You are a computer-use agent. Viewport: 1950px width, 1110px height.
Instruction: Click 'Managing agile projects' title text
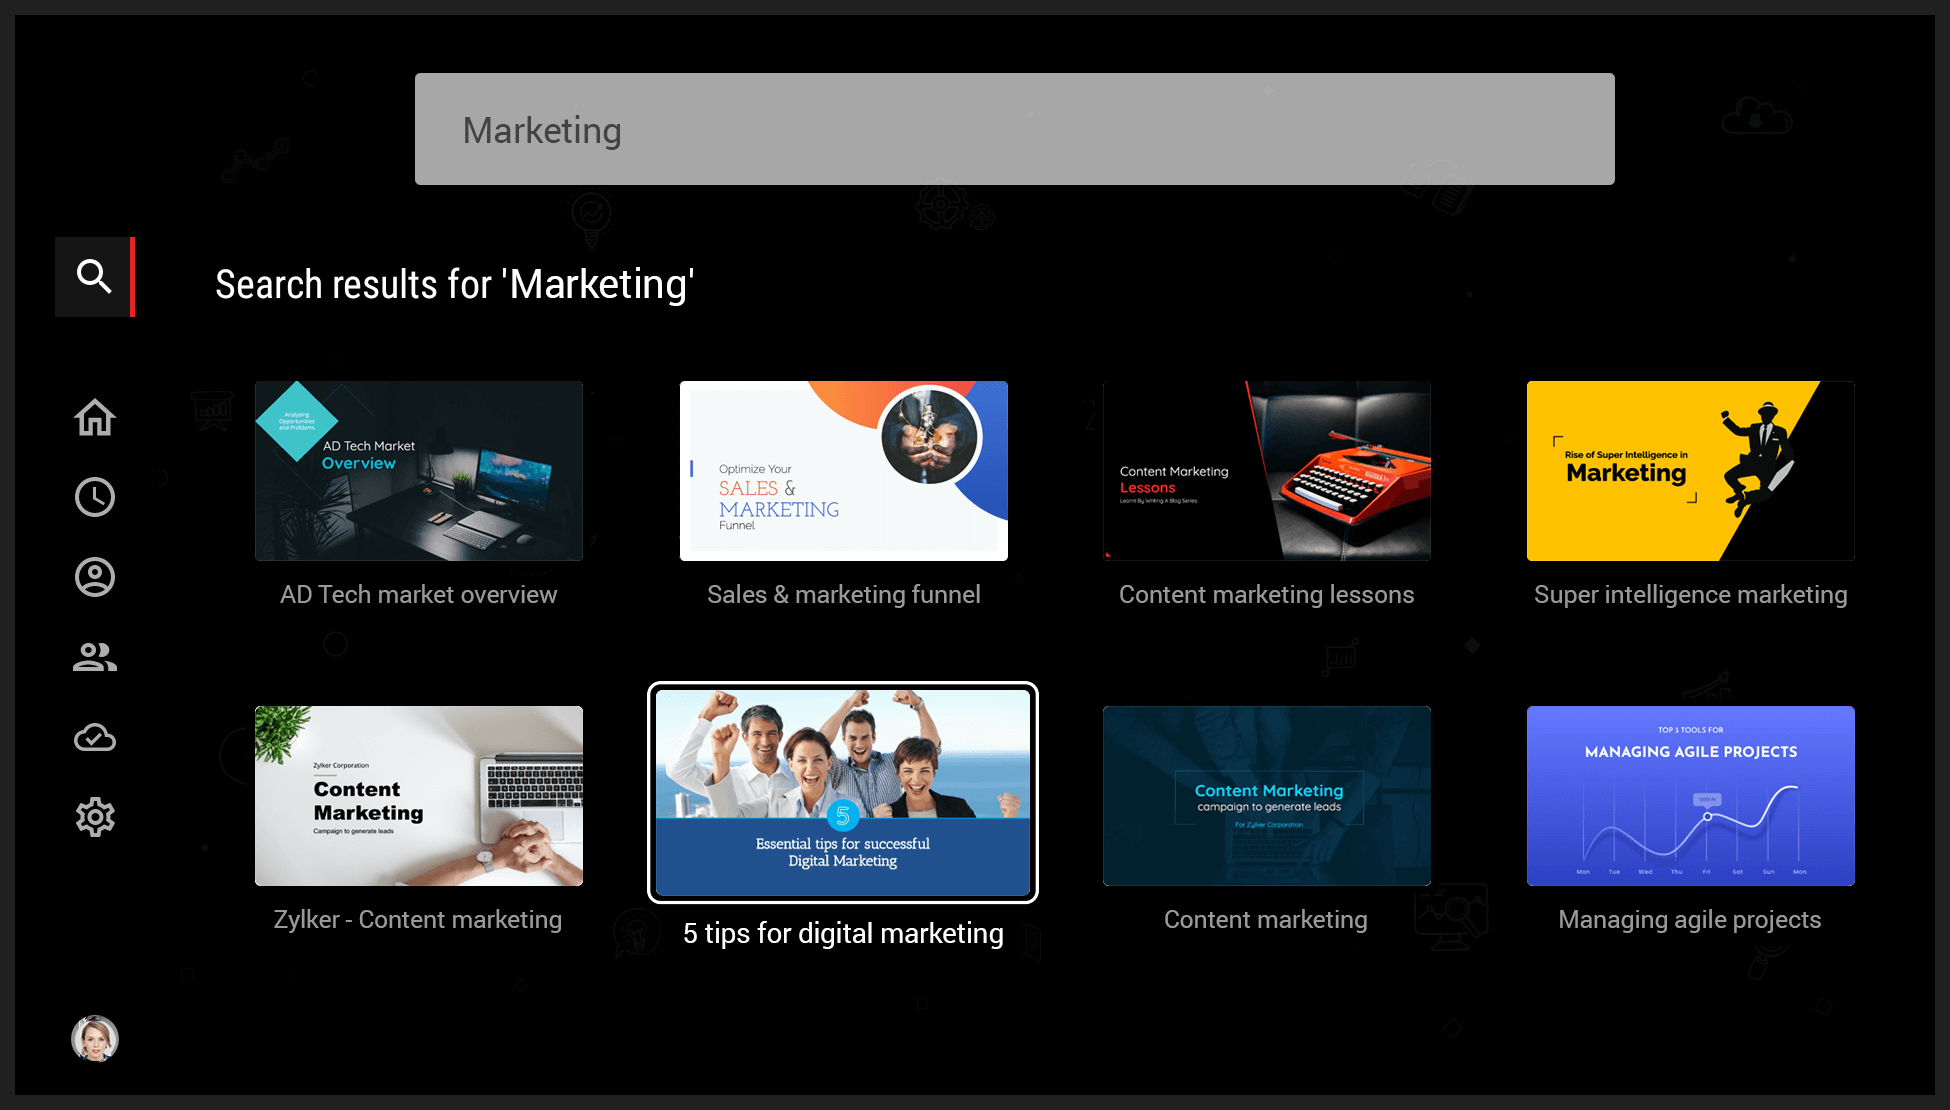coord(1689,919)
